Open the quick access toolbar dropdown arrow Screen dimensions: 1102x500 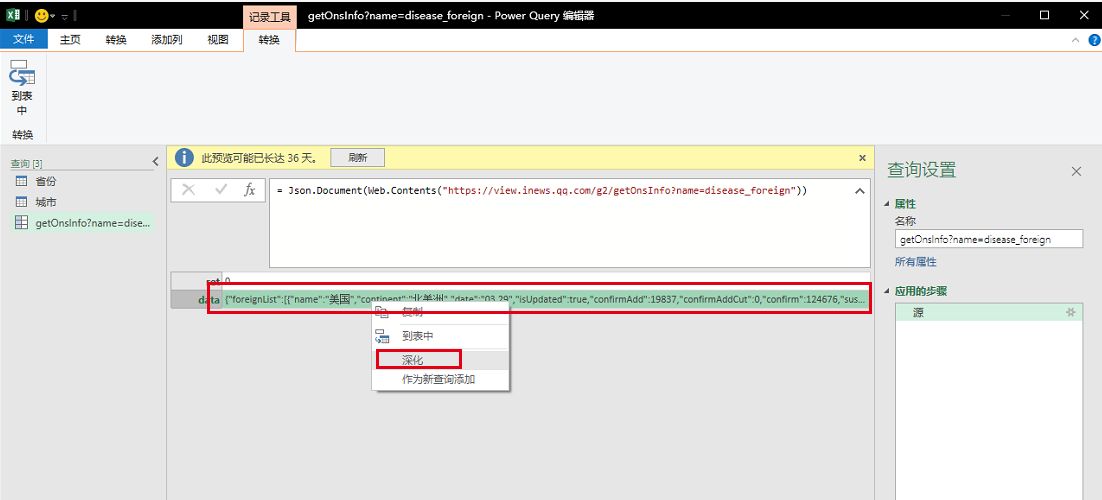(65, 16)
